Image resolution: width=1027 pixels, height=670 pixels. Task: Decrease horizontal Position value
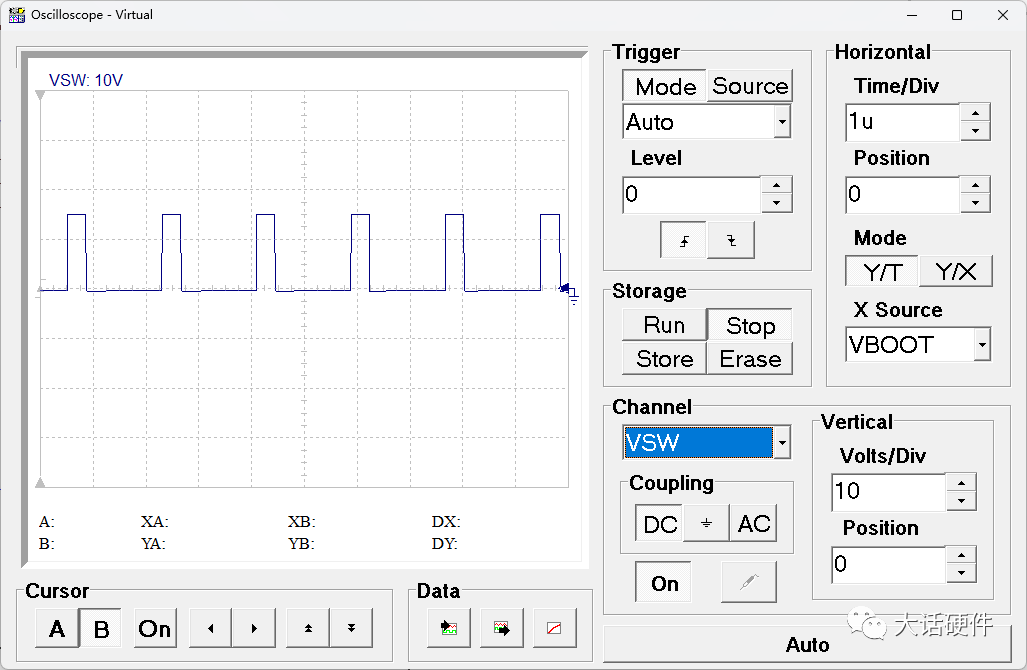point(975,203)
